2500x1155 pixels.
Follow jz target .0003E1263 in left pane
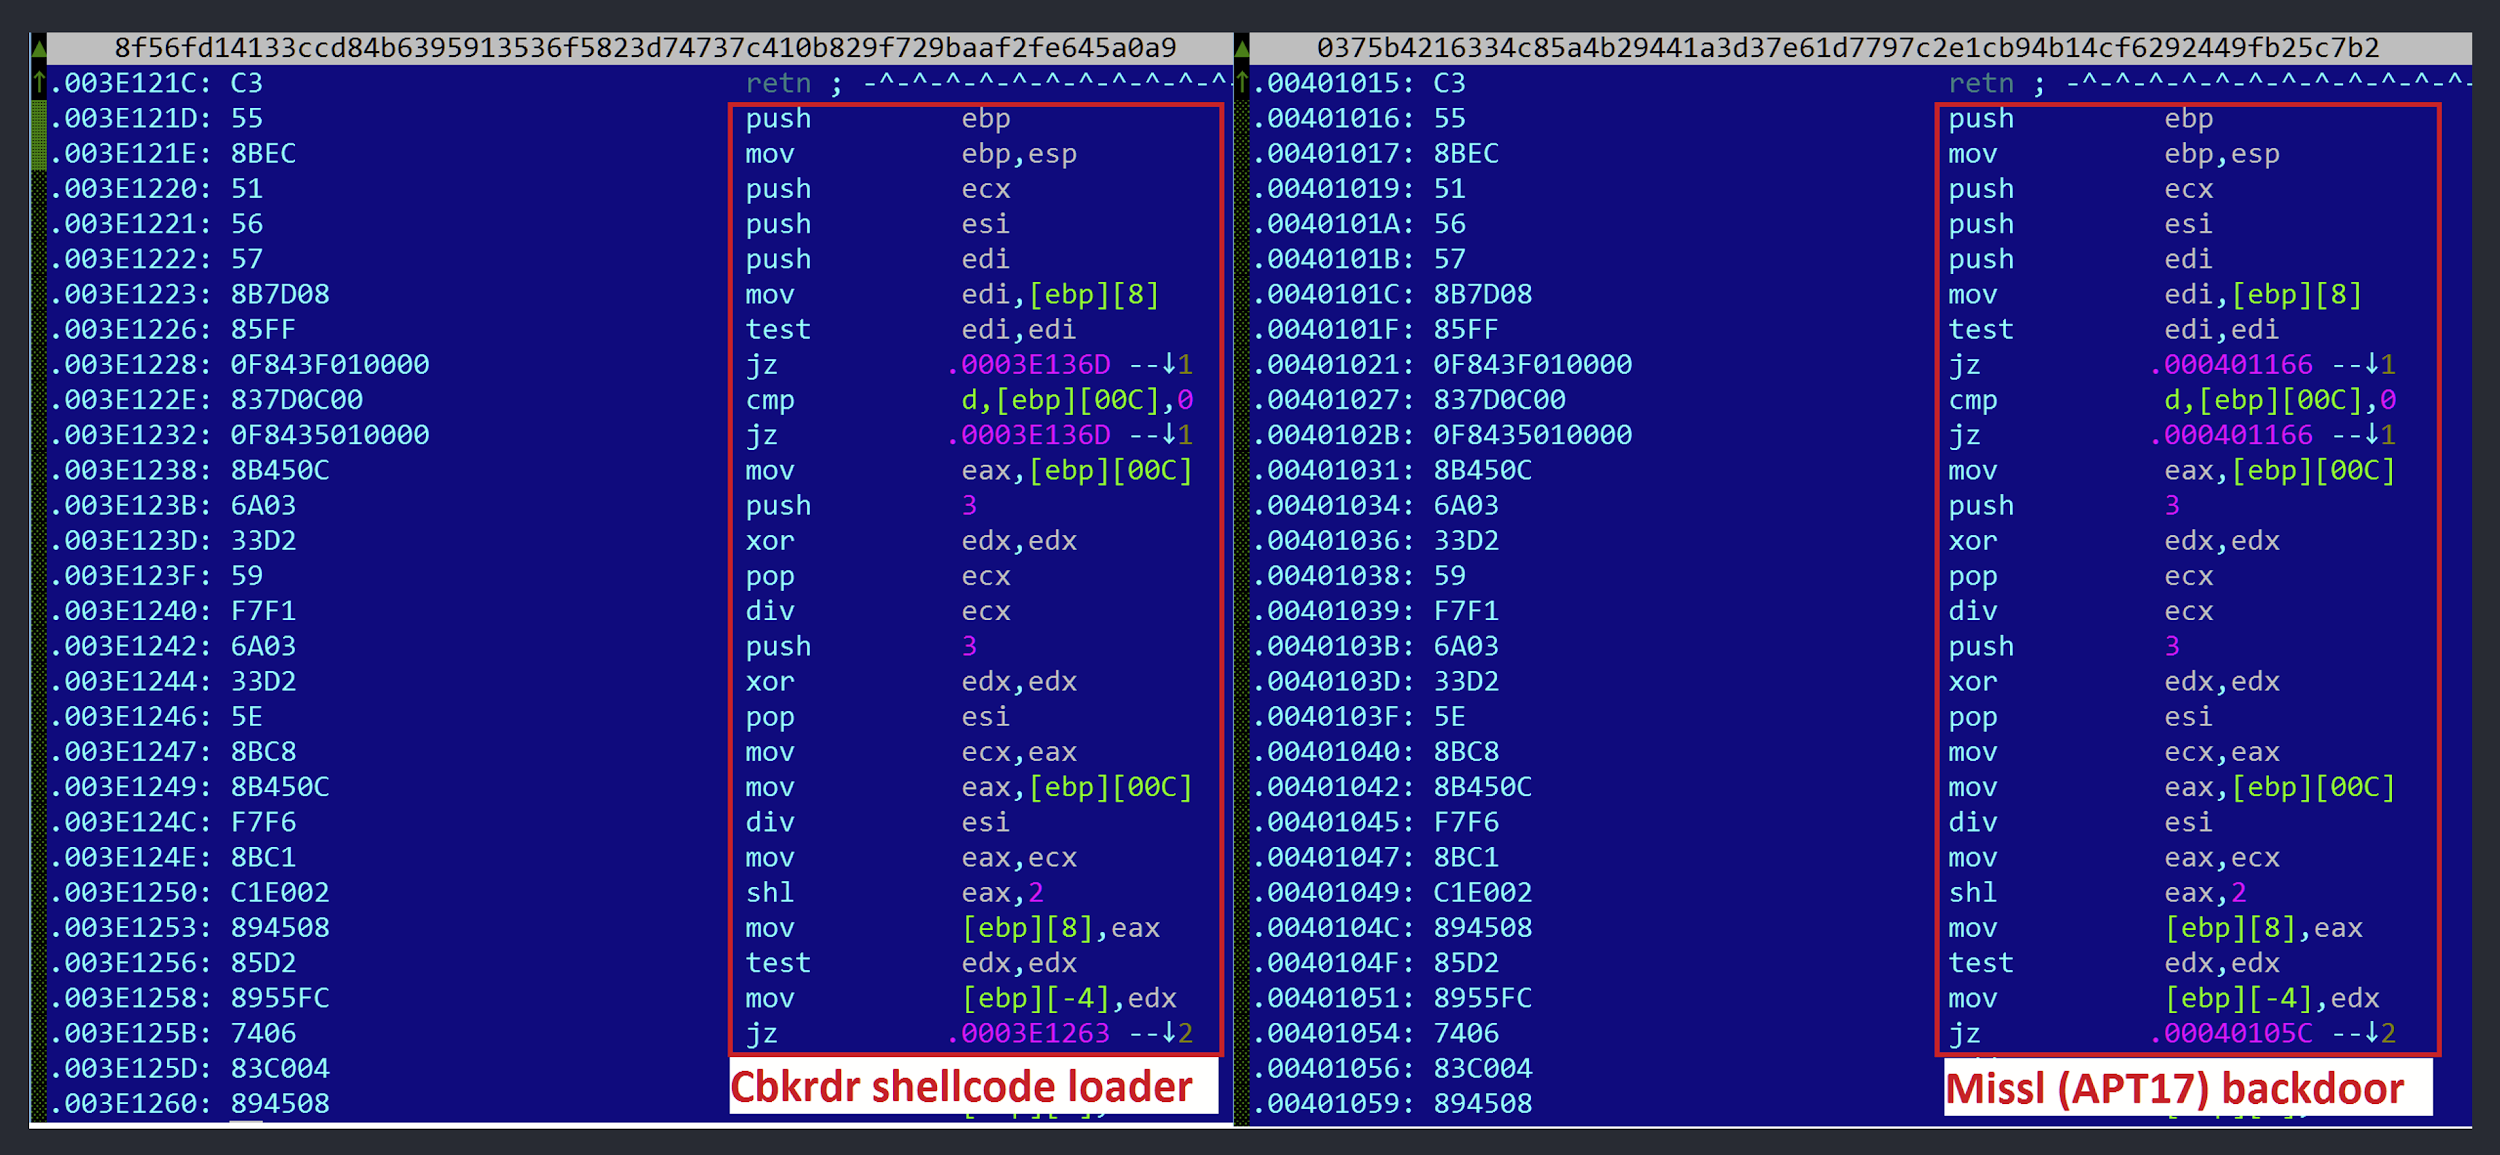[1030, 1033]
